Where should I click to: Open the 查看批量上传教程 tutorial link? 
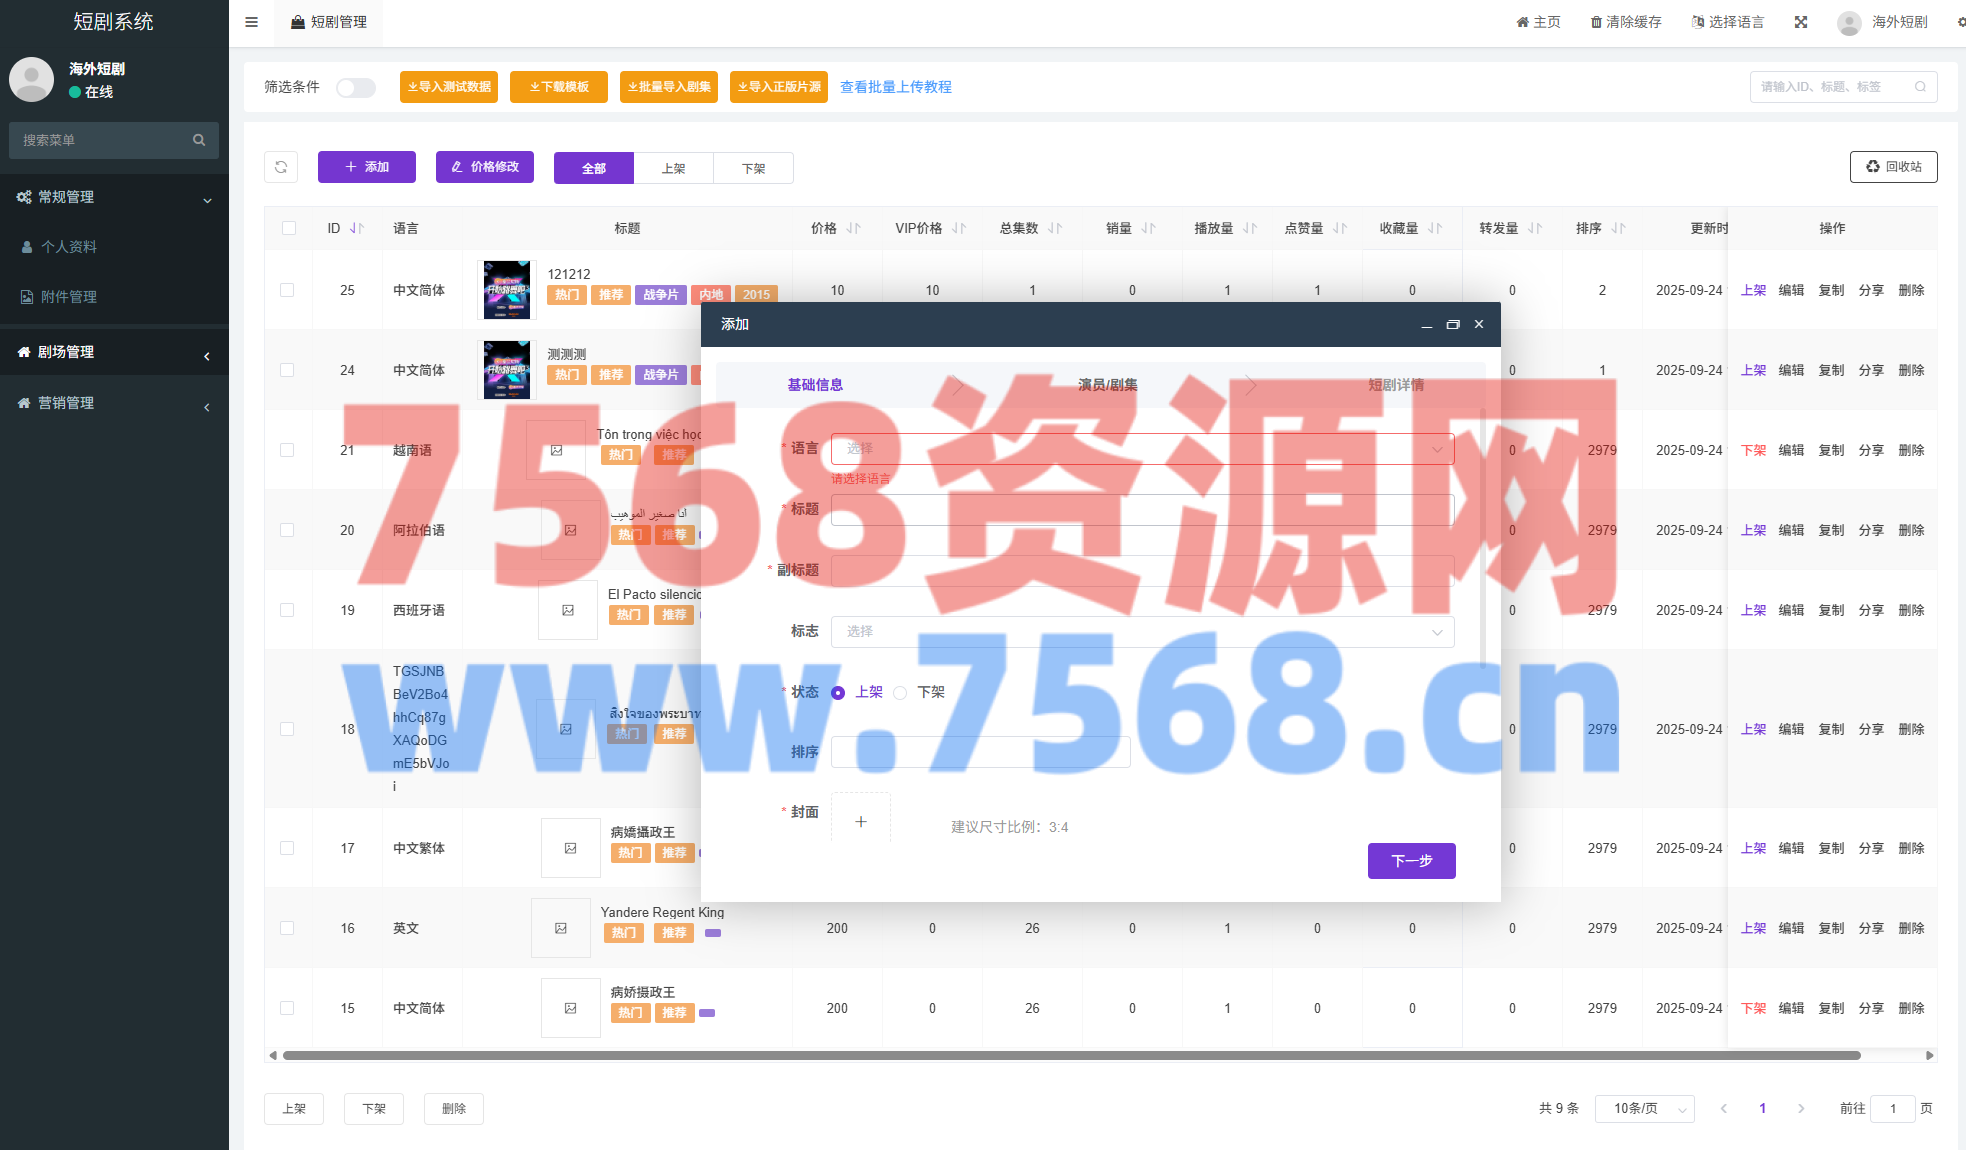(895, 87)
